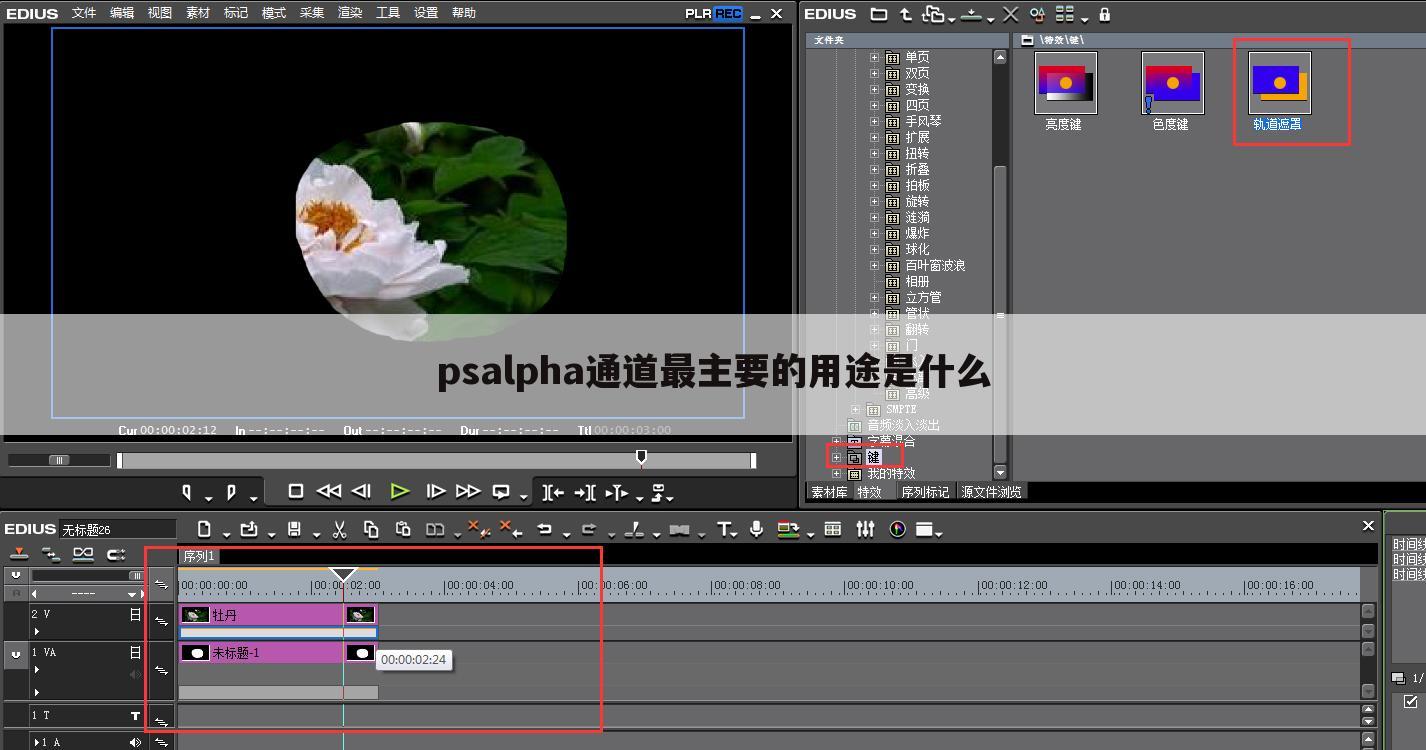1426x750 pixels.
Task: Toggle sync-lock on track 2 V
Action: [x=161, y=621]
